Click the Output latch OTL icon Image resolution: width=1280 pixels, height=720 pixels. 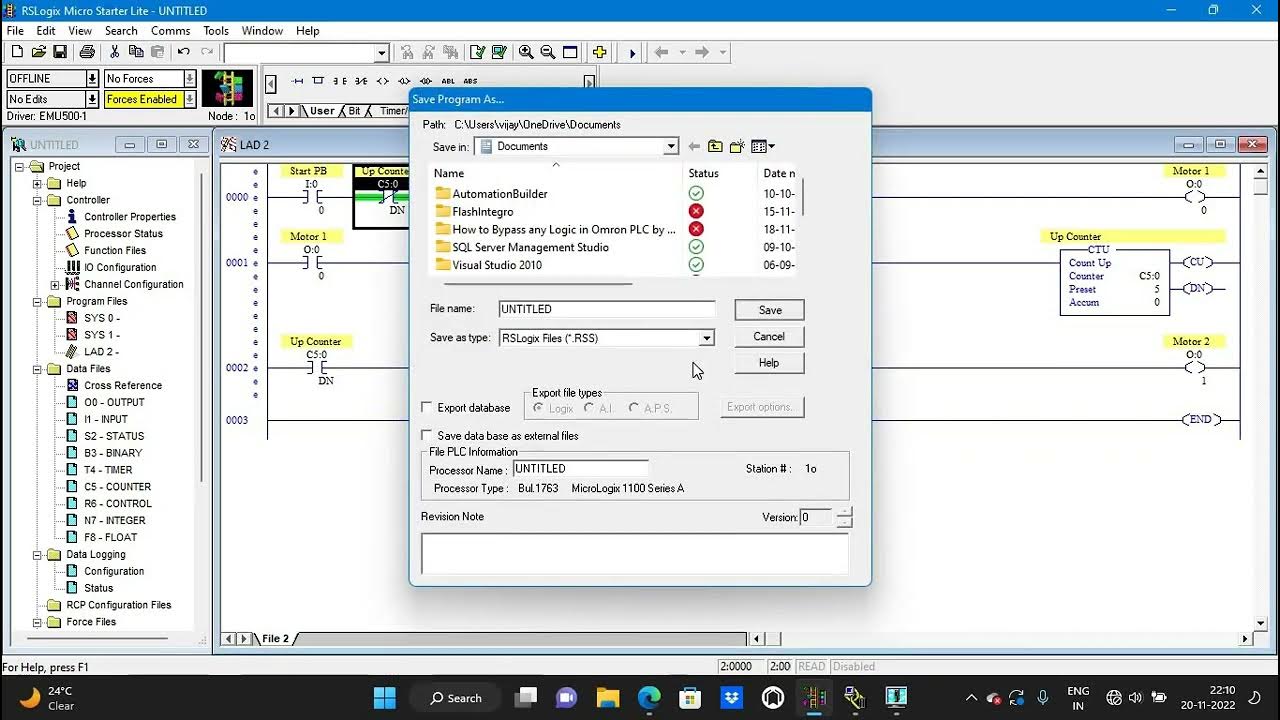tap(404, 81)
